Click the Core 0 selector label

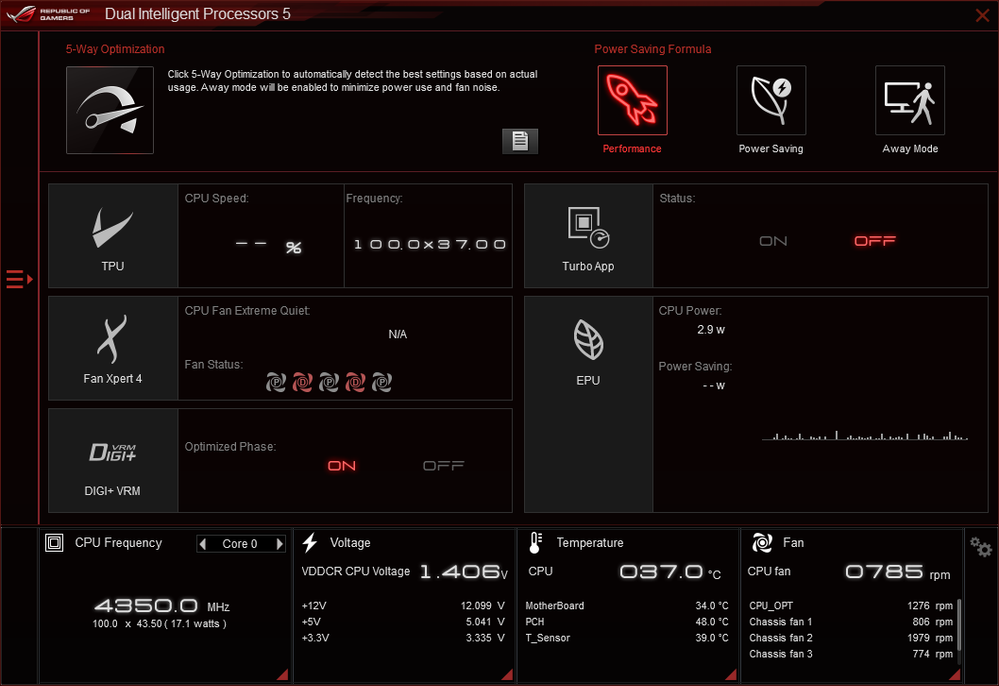click(x=240, y=544)
